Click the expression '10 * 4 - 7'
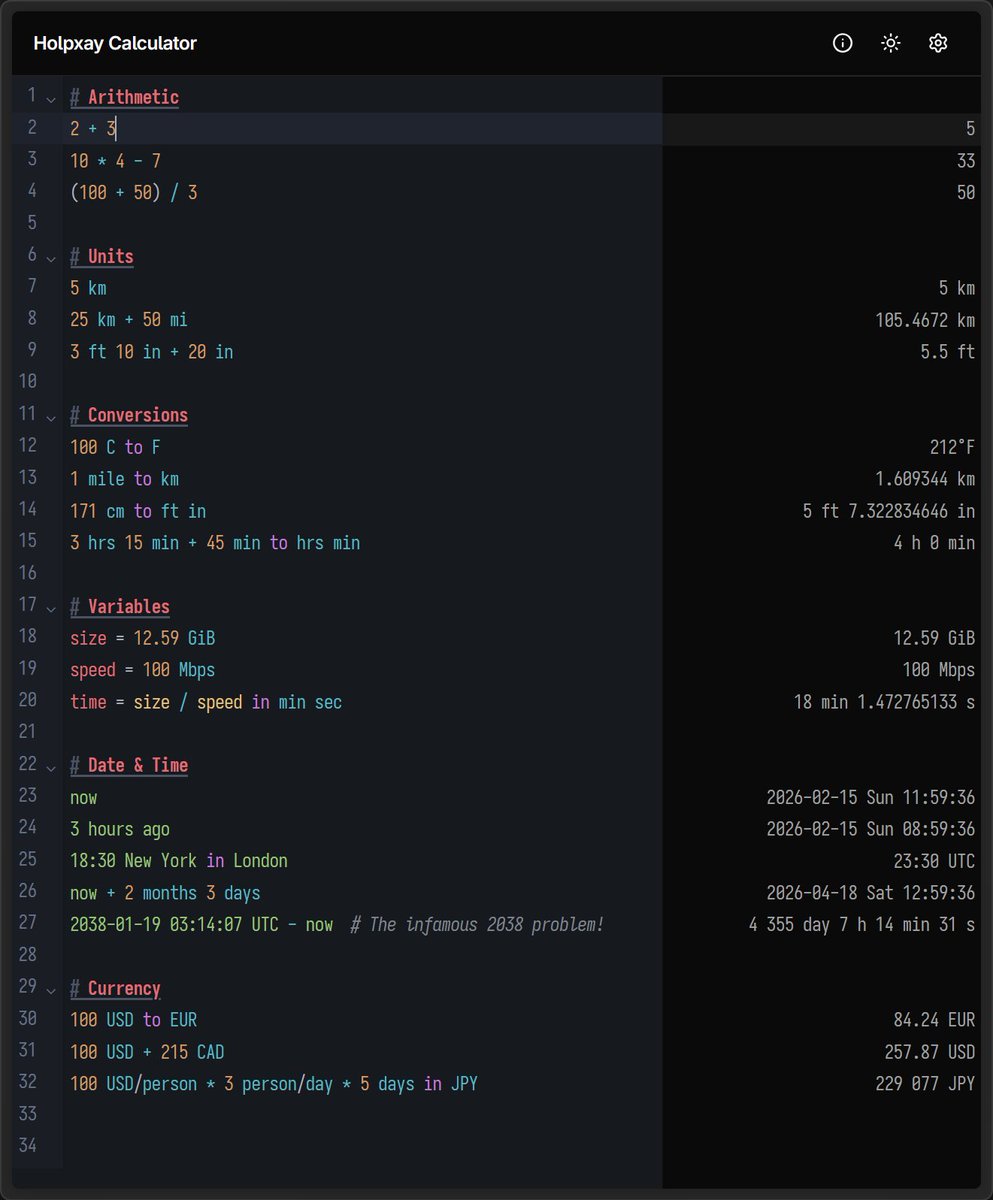993x1200 pixels. pos(115,161)
